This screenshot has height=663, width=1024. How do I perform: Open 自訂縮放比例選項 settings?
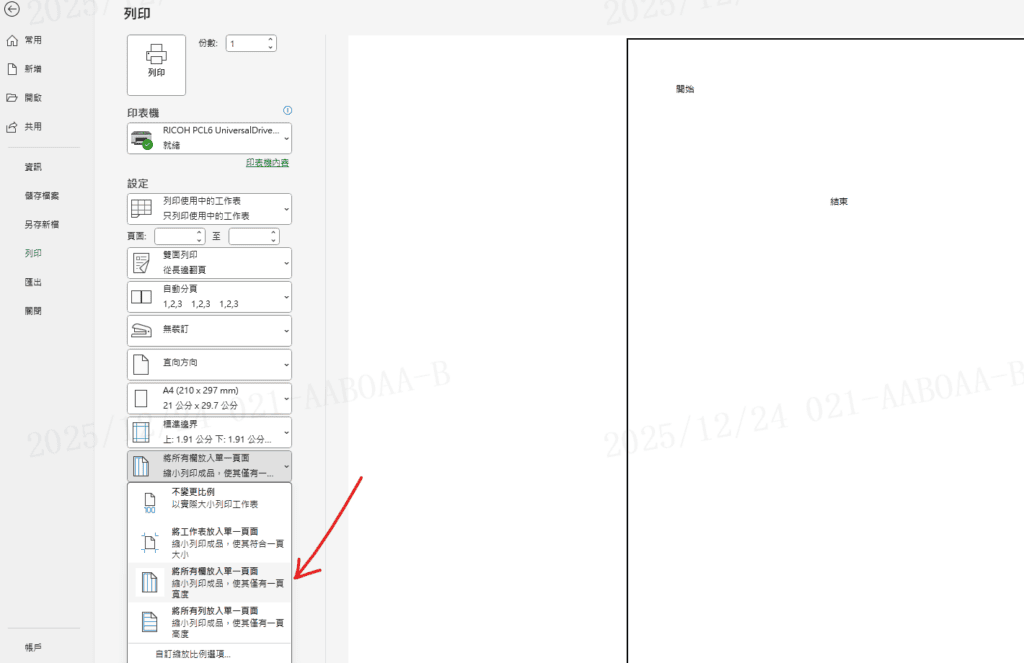[192, 654]
